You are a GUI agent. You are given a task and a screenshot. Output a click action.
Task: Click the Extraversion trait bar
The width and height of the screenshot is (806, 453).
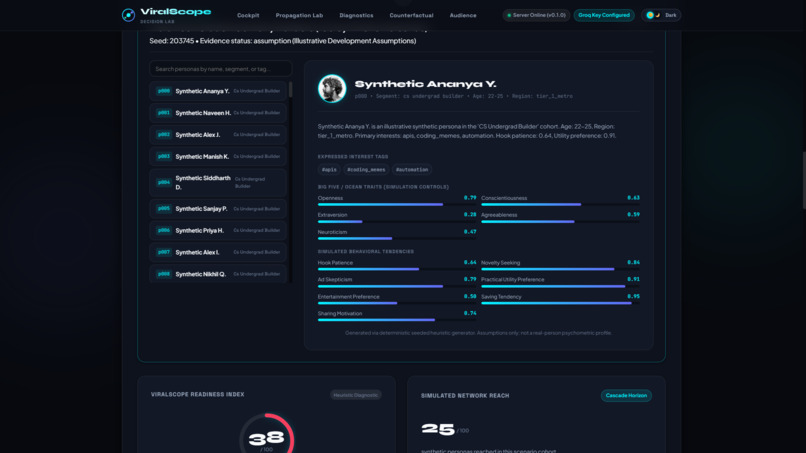pyautogui.click(x=397, y=222)
